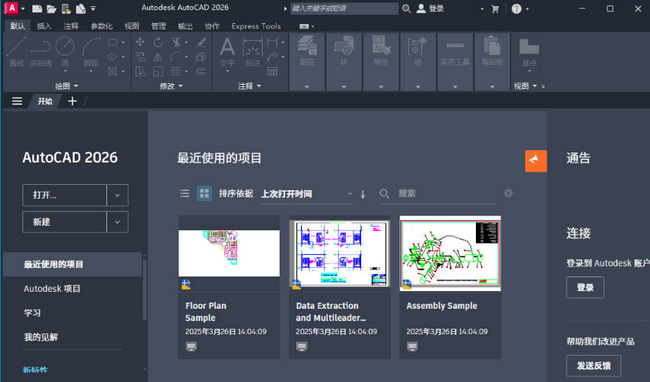Click the Open from Web & Mobile icon
Image resolution: width=650 pixels, height=382 pixels.
[x=66, y=9]
